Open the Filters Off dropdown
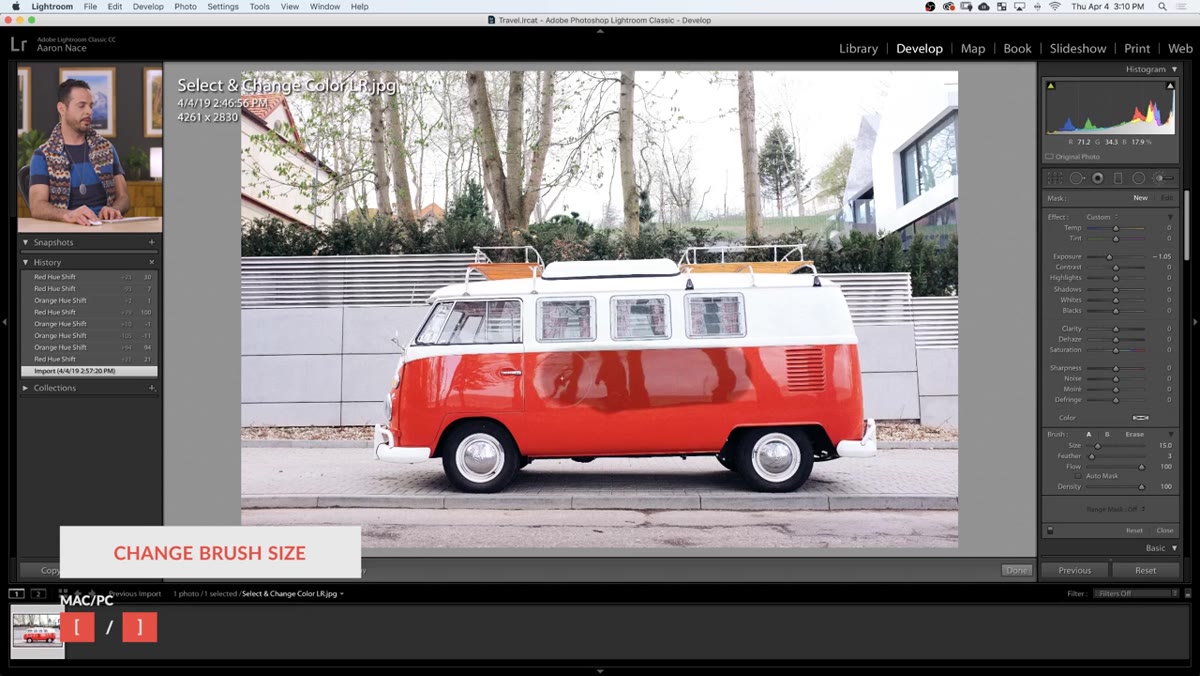The height and width of the screenshot is (676, 1200). 1138,594
